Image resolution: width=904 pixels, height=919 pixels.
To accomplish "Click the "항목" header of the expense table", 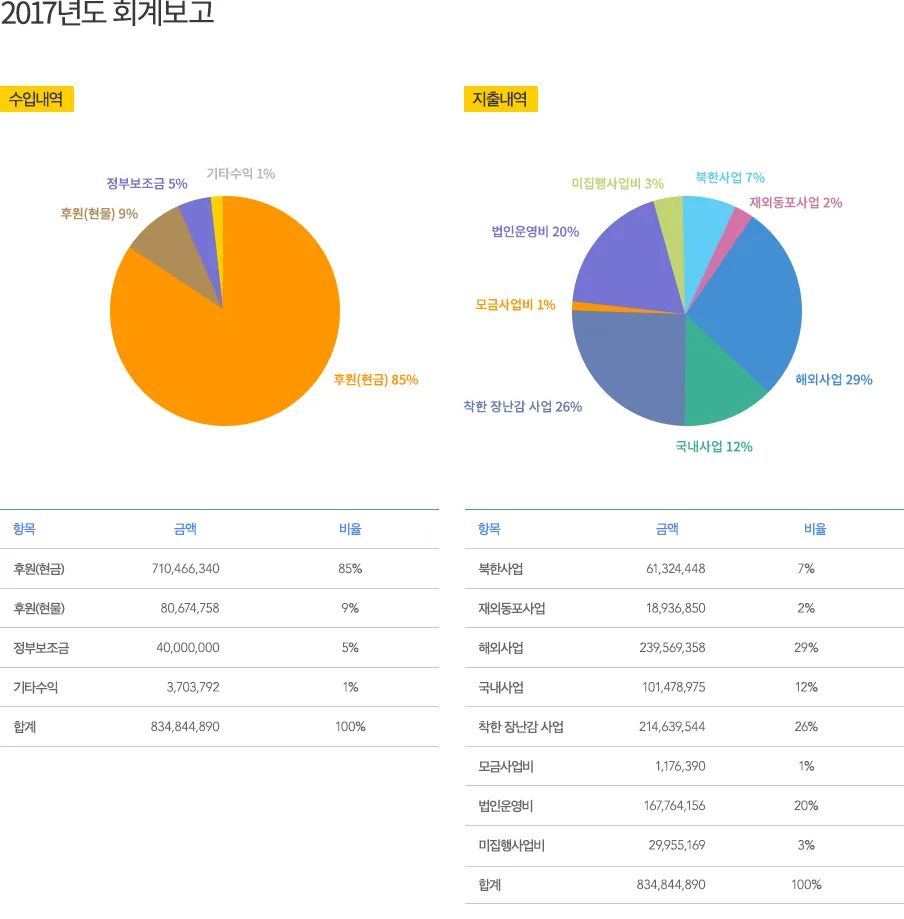I will pos(490,529).
